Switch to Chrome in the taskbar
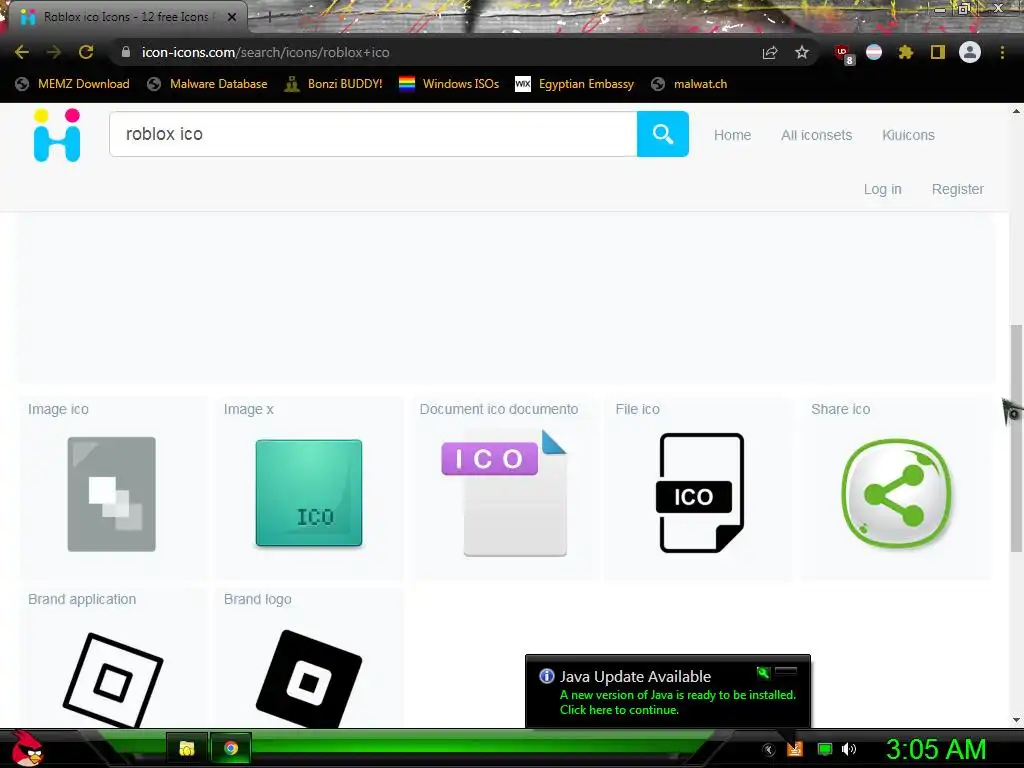Viewport: 1024px width, 768px height. tap(231, 748)
